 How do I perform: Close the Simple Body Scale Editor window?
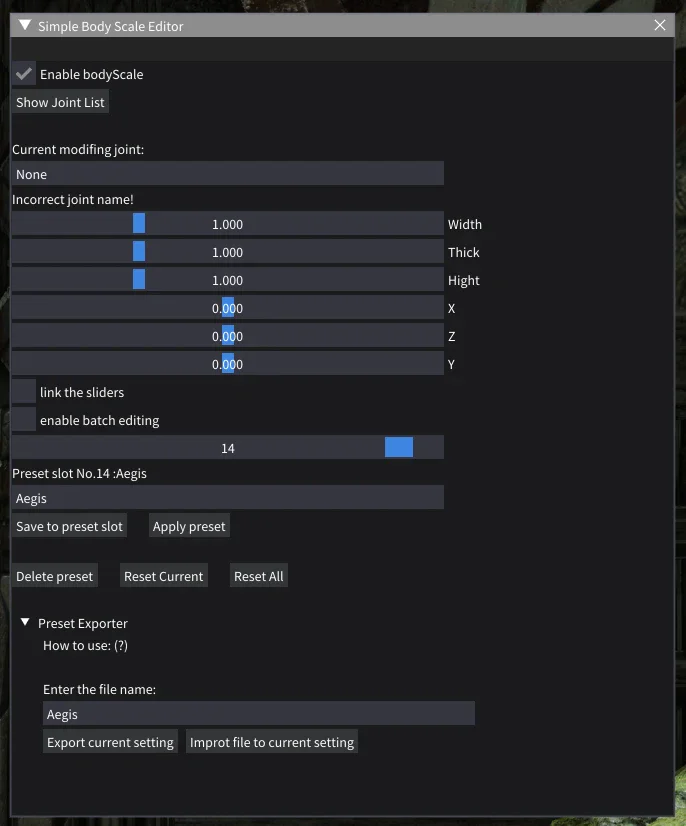tap(660, 25)
